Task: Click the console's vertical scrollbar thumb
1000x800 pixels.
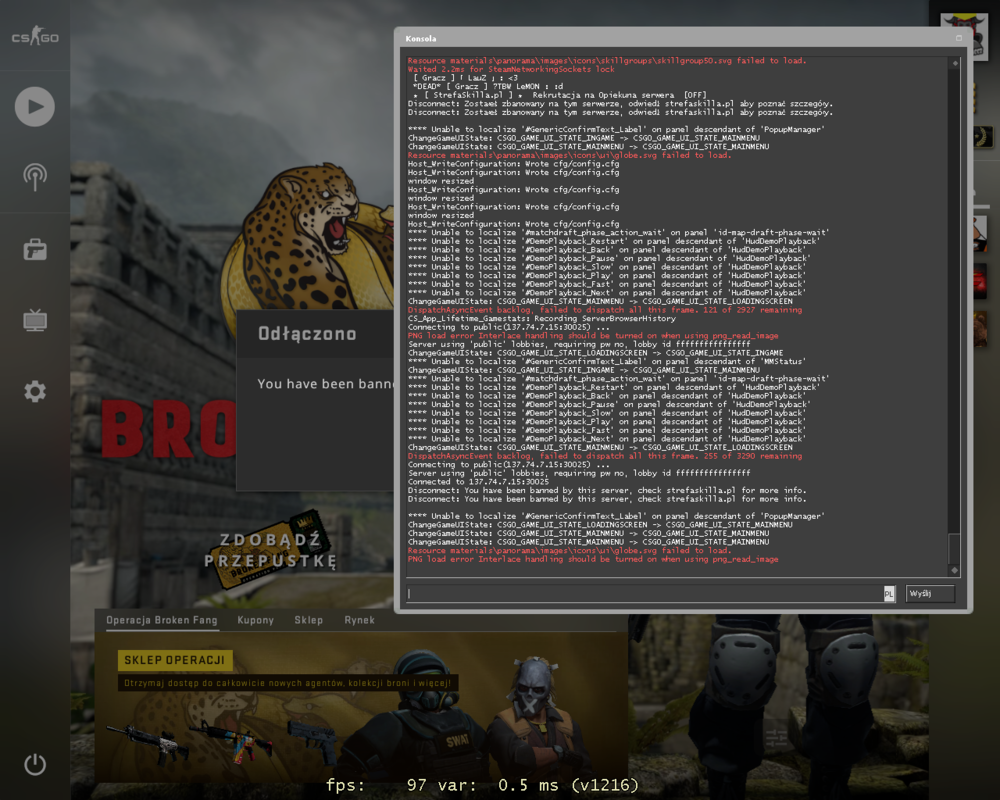Action: pos(955,547)
